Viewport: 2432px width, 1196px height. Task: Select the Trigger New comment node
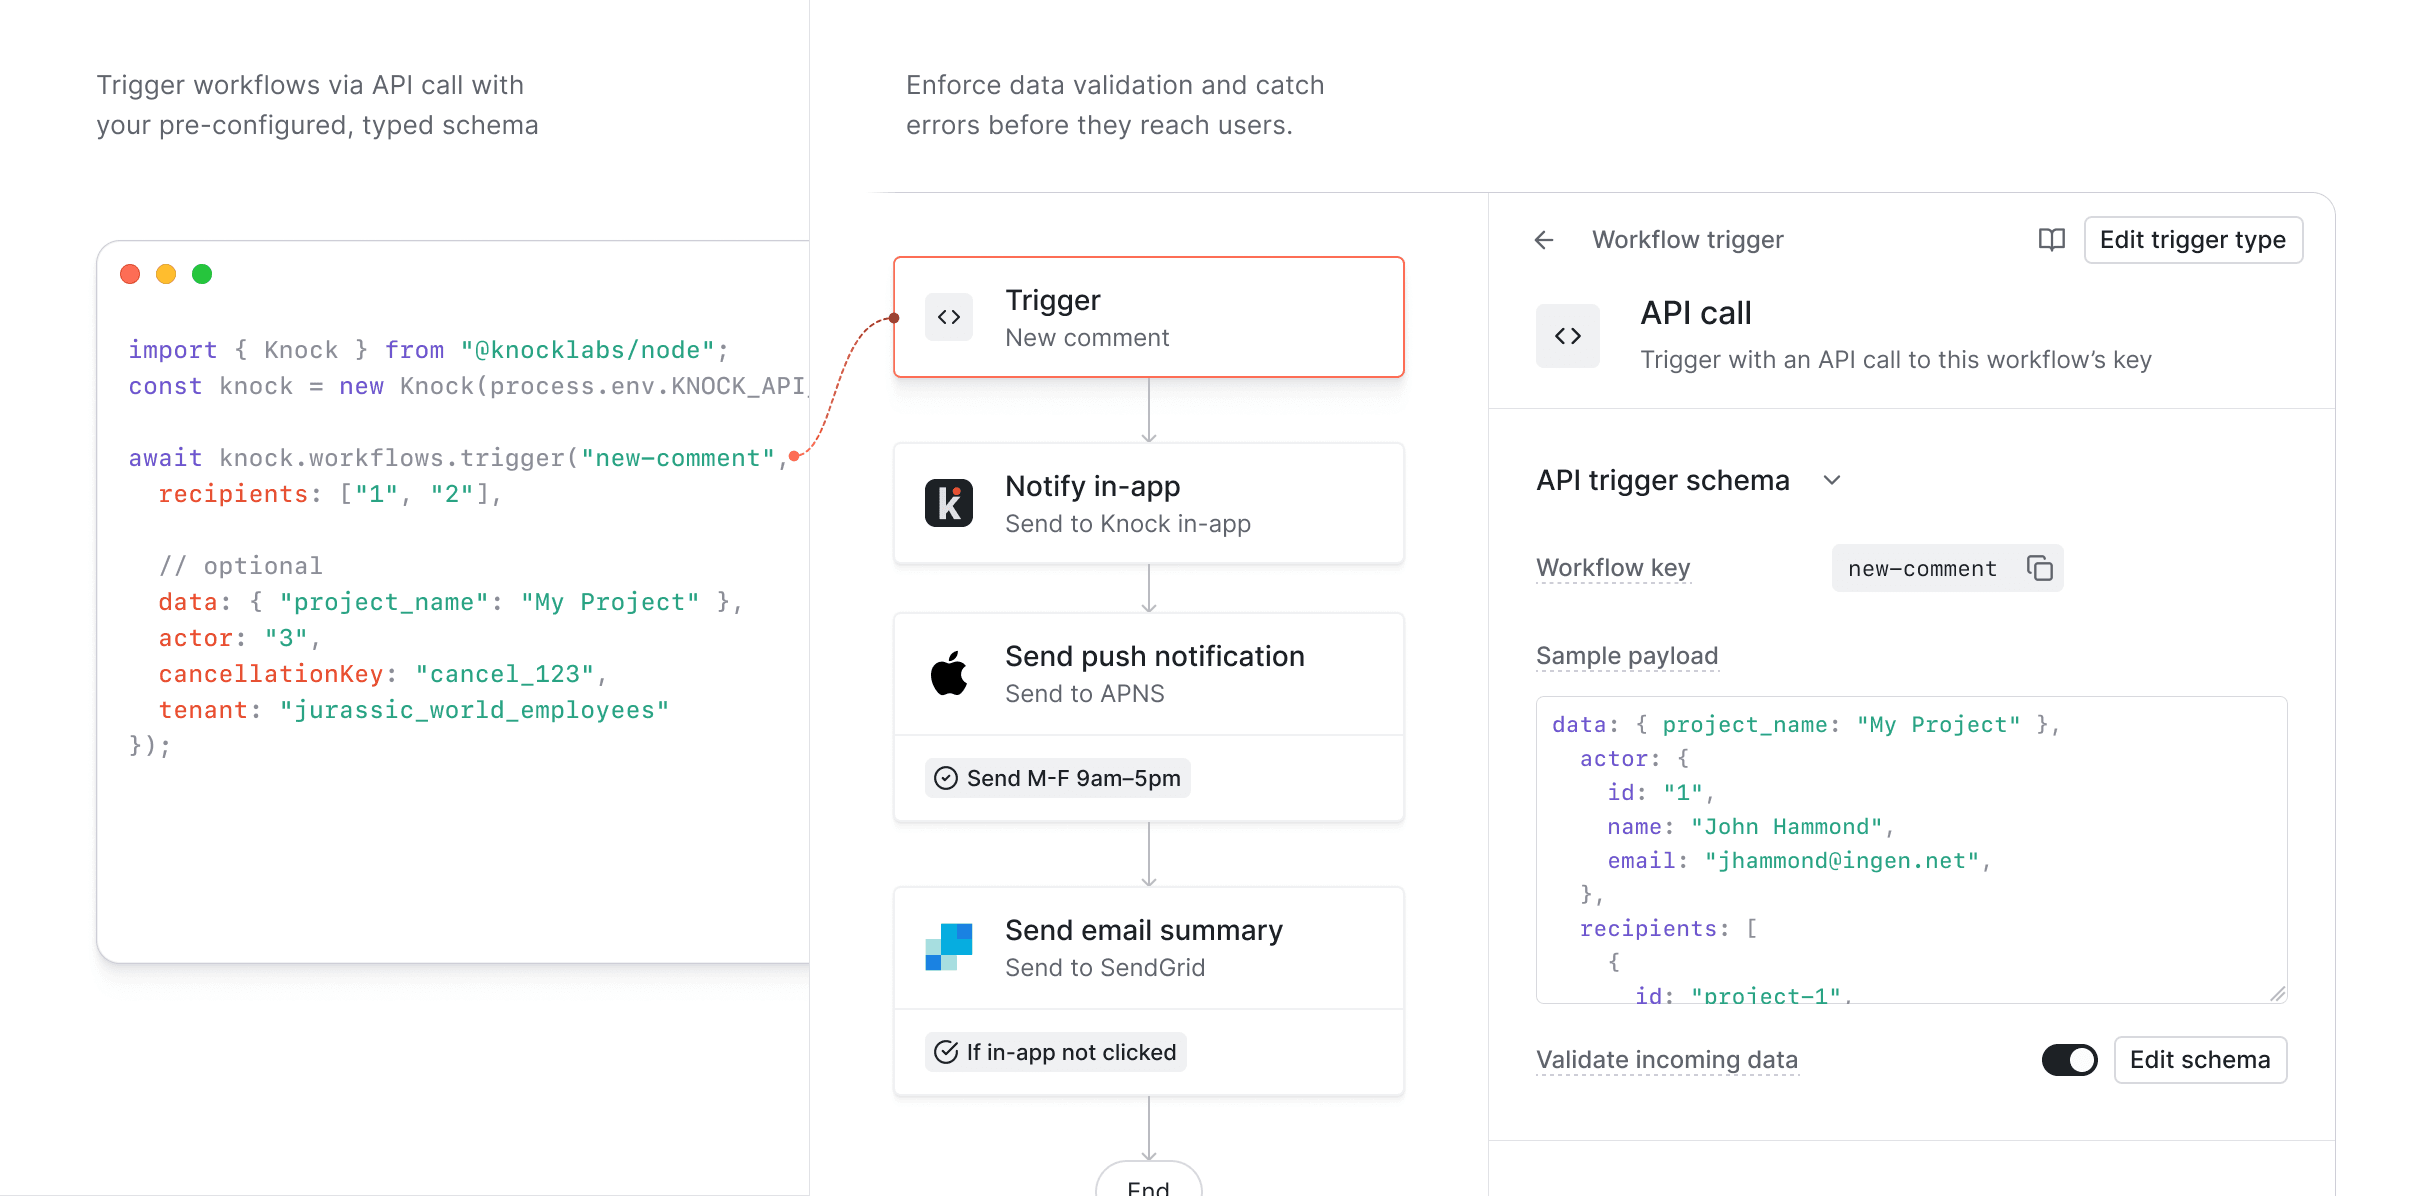pos(1149,316)
